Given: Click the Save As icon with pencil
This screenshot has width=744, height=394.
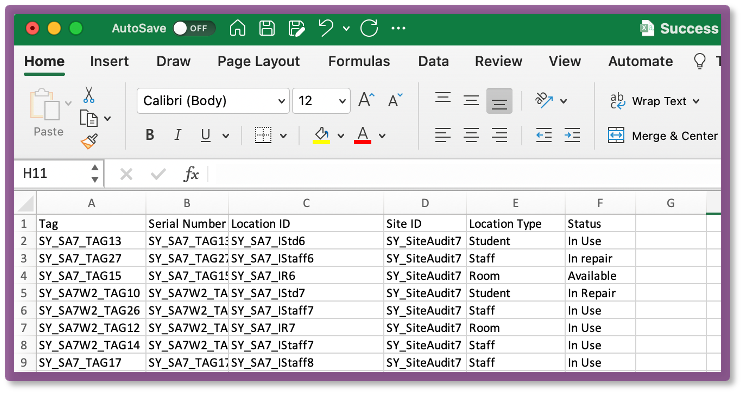Looking at the screenshot, I should point(297,28).
